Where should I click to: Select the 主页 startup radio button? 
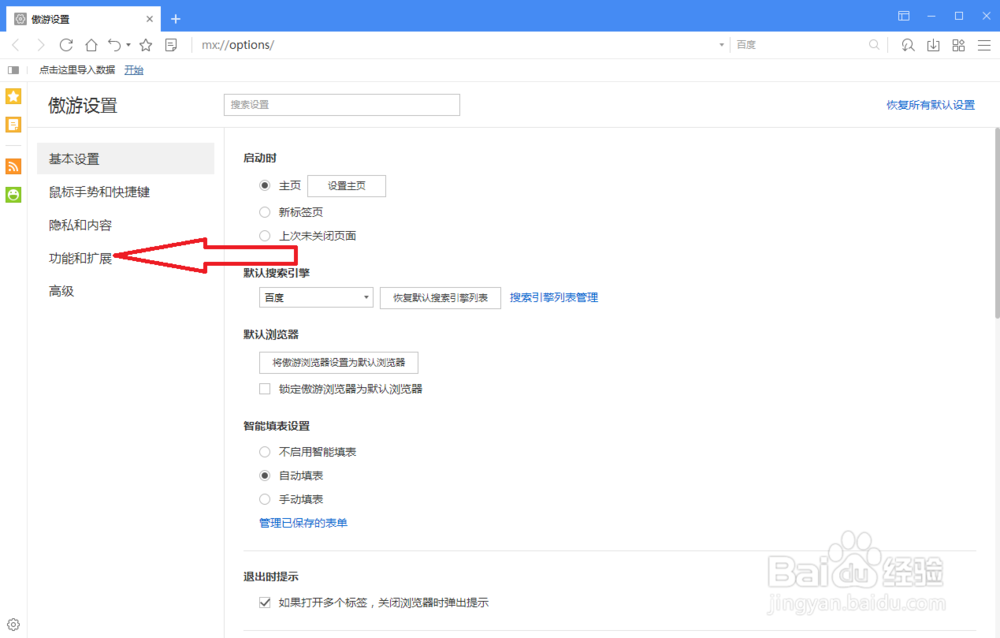coord(265,186)
